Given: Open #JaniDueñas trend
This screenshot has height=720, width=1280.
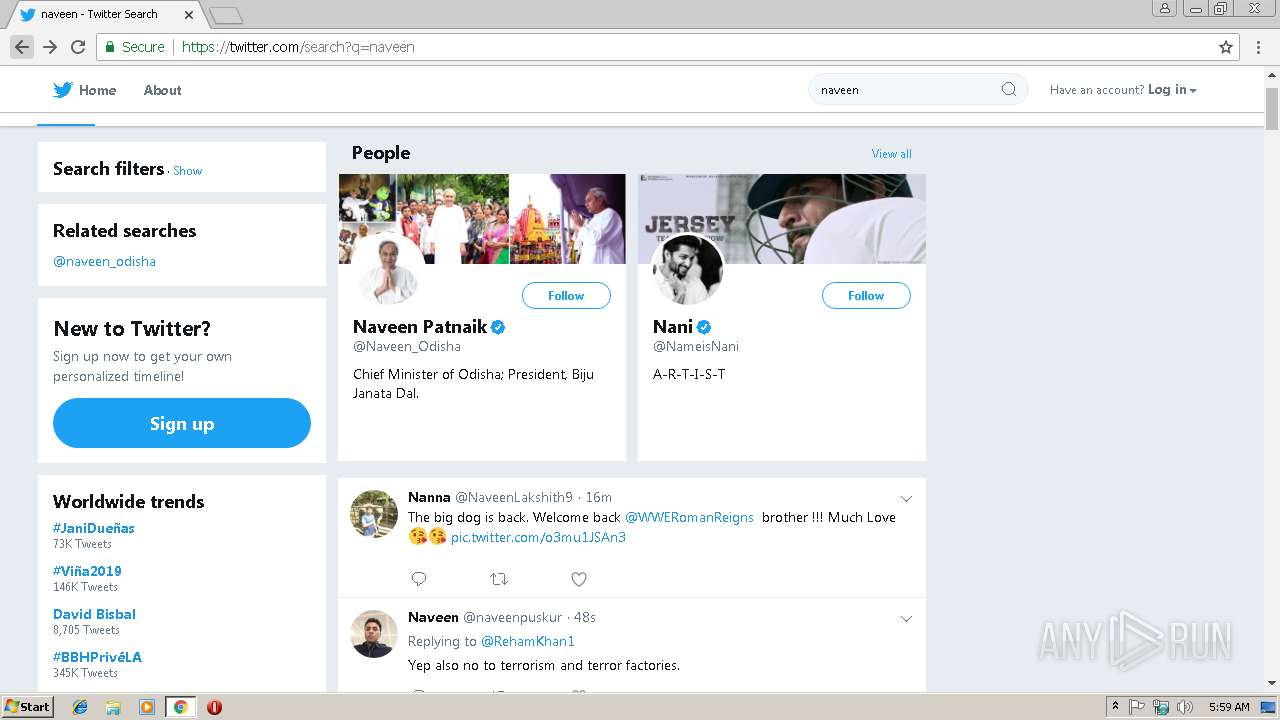Looking at the screenshot, I should click(94, 528).
